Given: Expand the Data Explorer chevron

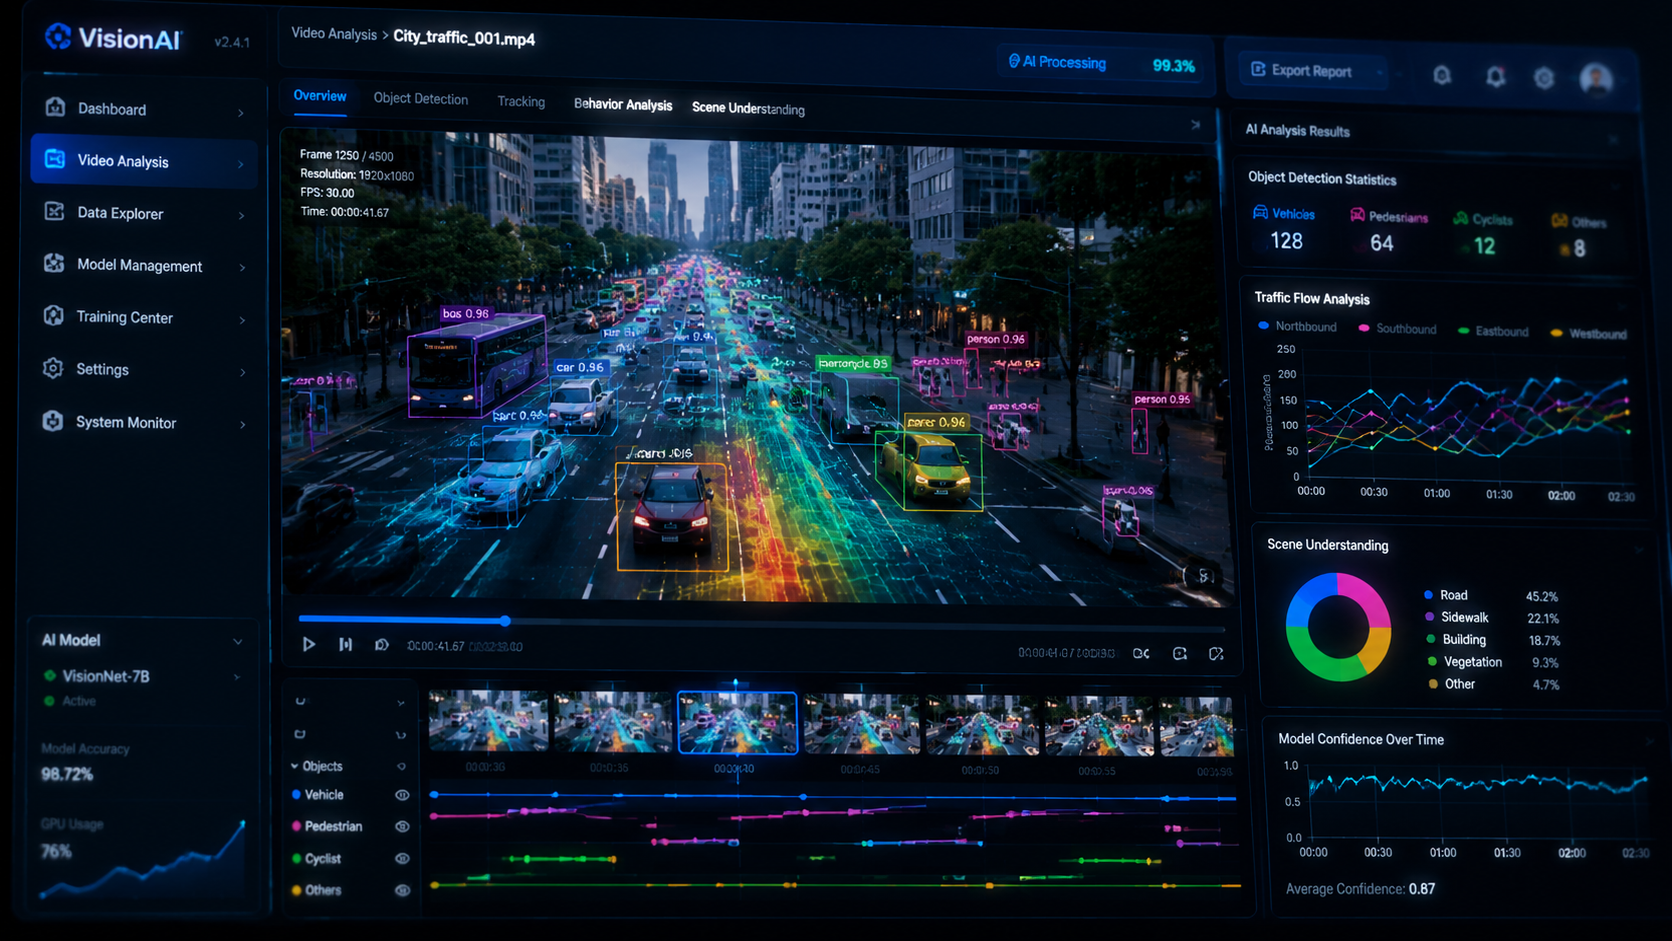Looking at the screenshot, I should (242, 215).
